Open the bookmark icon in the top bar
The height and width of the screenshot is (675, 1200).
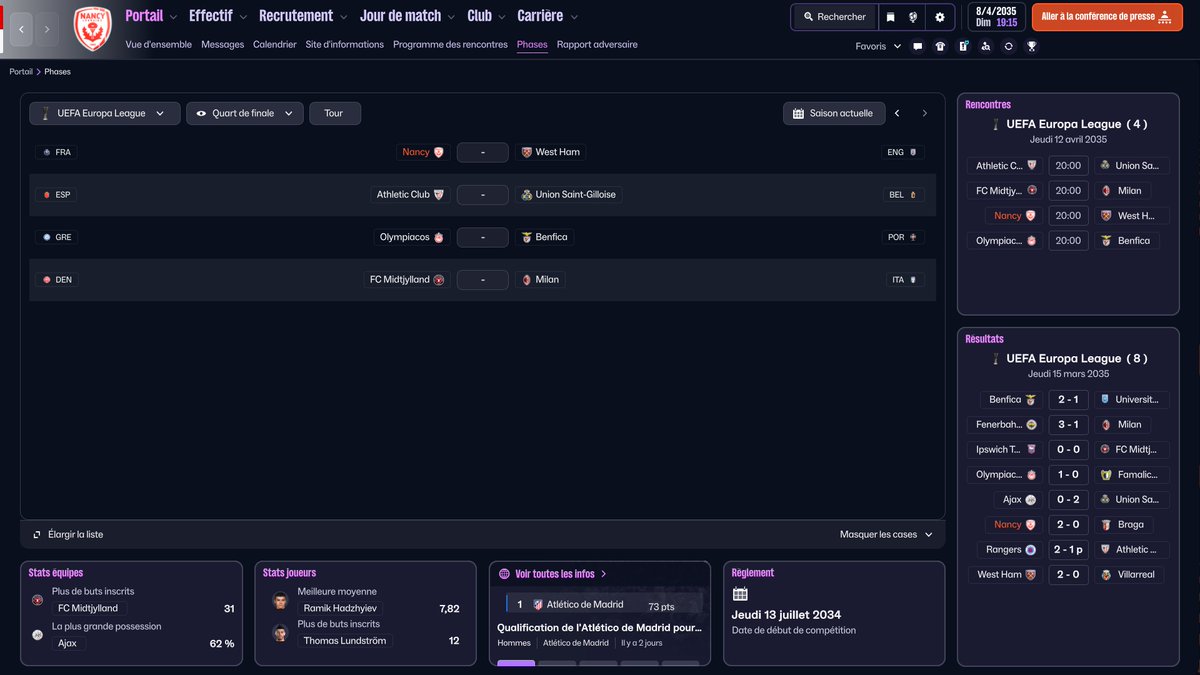pyautogui.click(x=890, y=17)
